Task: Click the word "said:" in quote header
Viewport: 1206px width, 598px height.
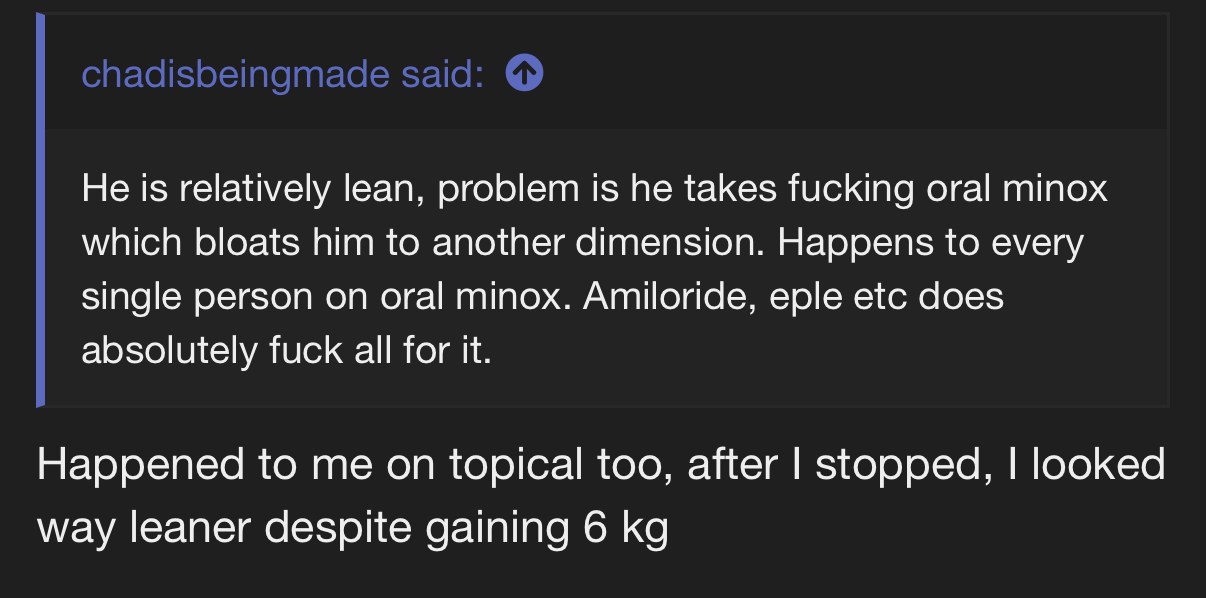Action: tap(443, 72)
